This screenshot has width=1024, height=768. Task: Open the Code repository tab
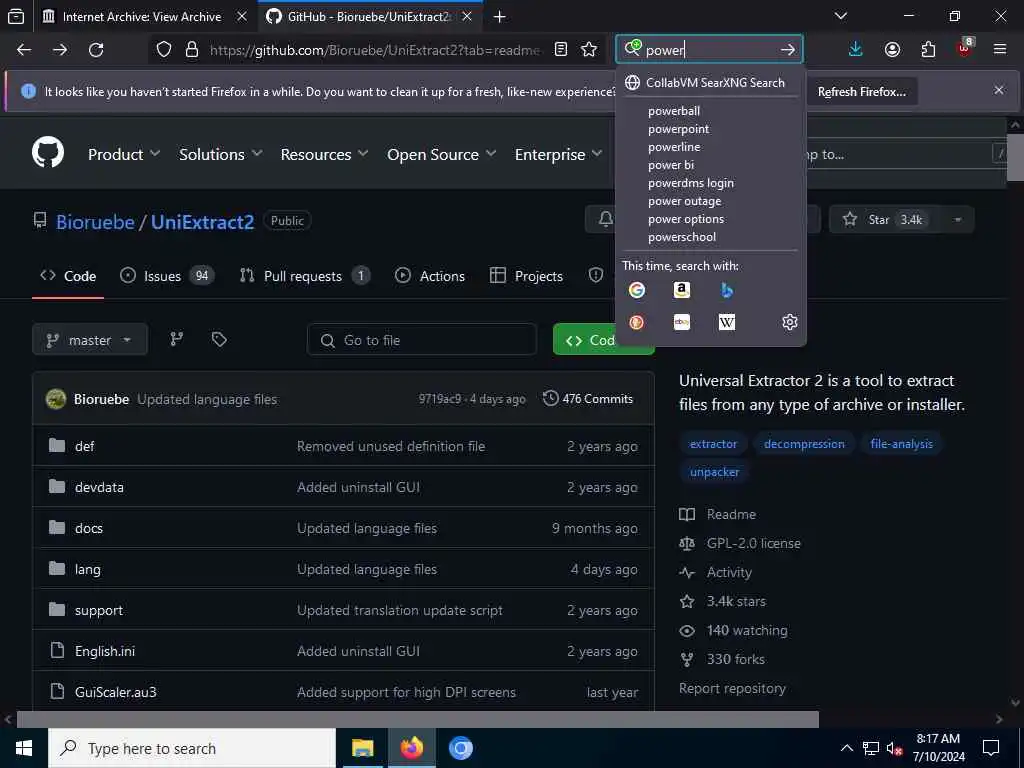[68, 276]
